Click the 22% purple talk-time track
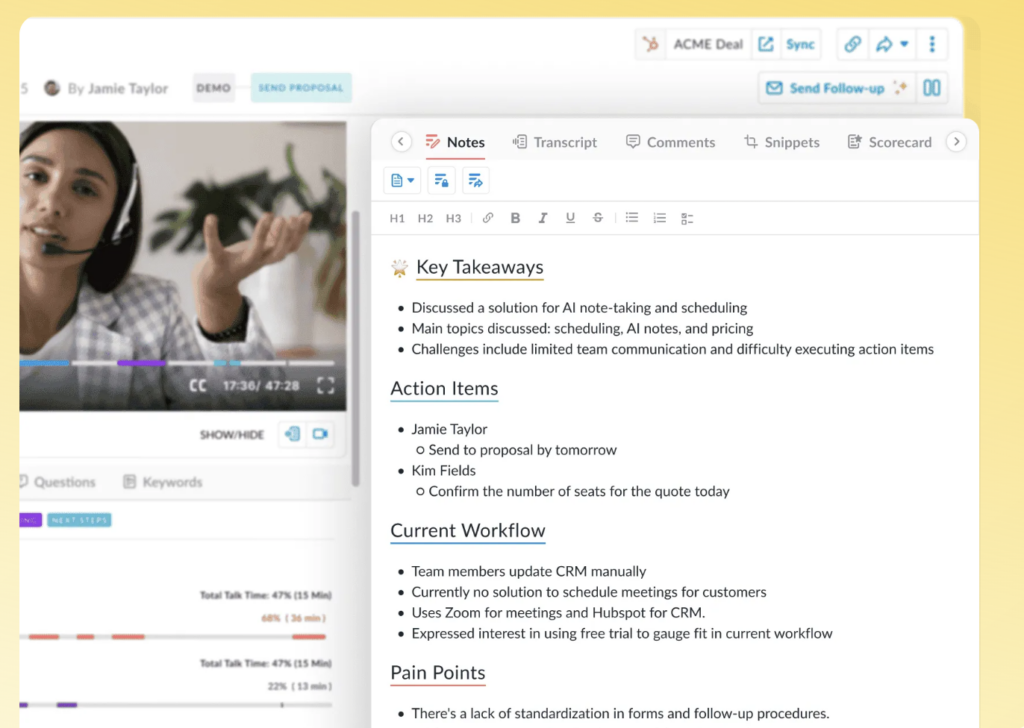The width and height of the screenshot is (1024, 728). pos(175,705)
